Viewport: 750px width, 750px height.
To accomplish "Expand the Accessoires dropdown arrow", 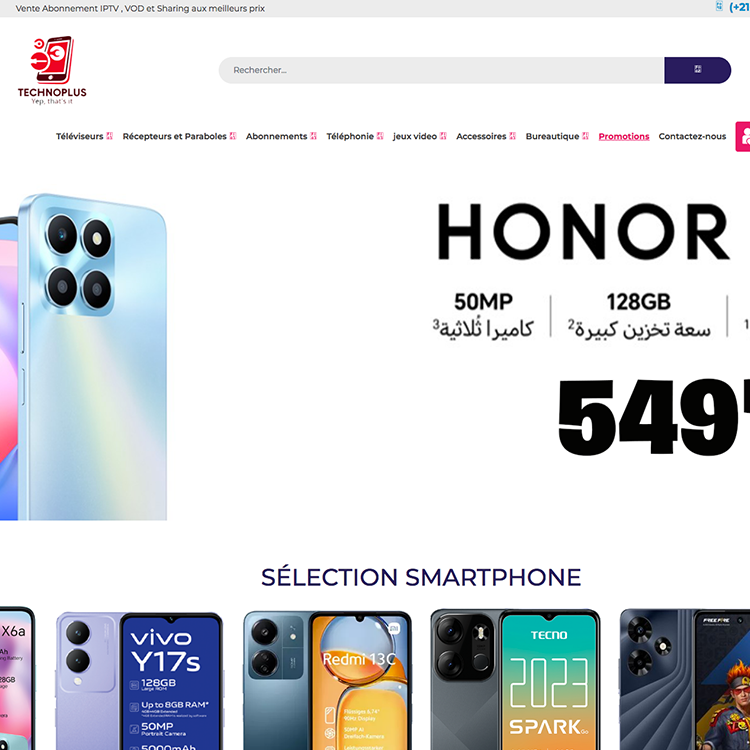I will (x=512, y=136).
